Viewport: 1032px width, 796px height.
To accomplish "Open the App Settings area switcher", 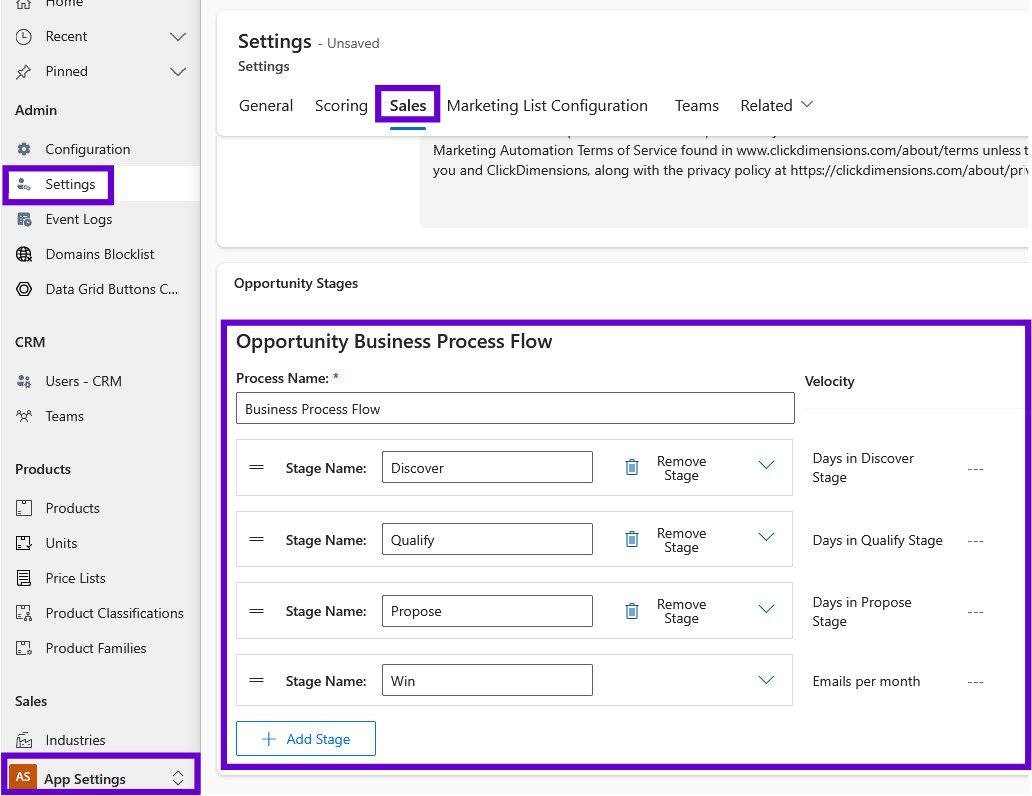I will tap(178, 778).
